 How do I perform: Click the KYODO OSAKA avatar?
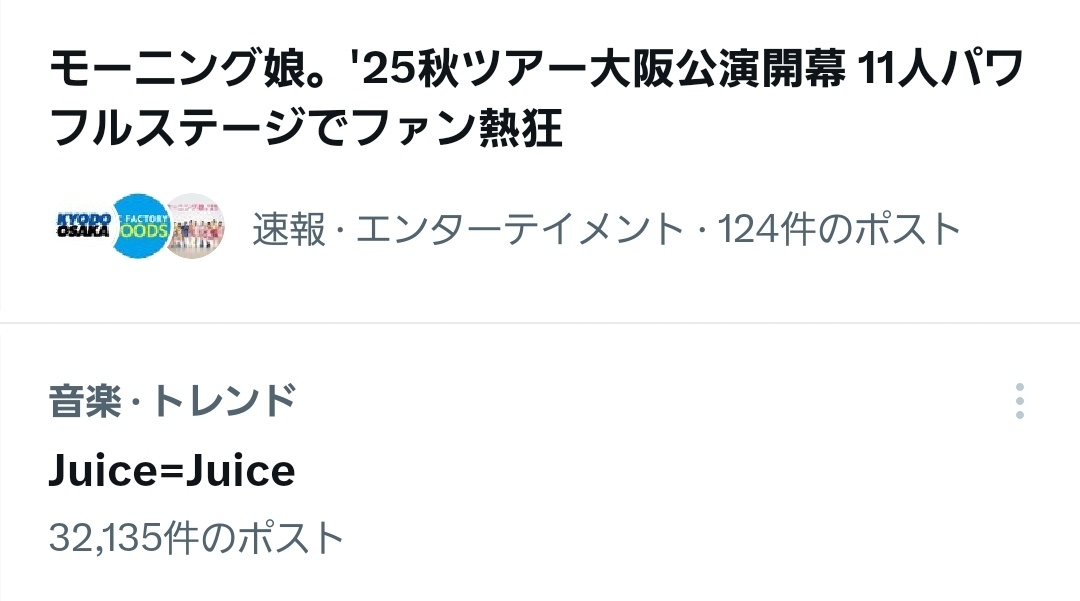(x=82, y=229)
